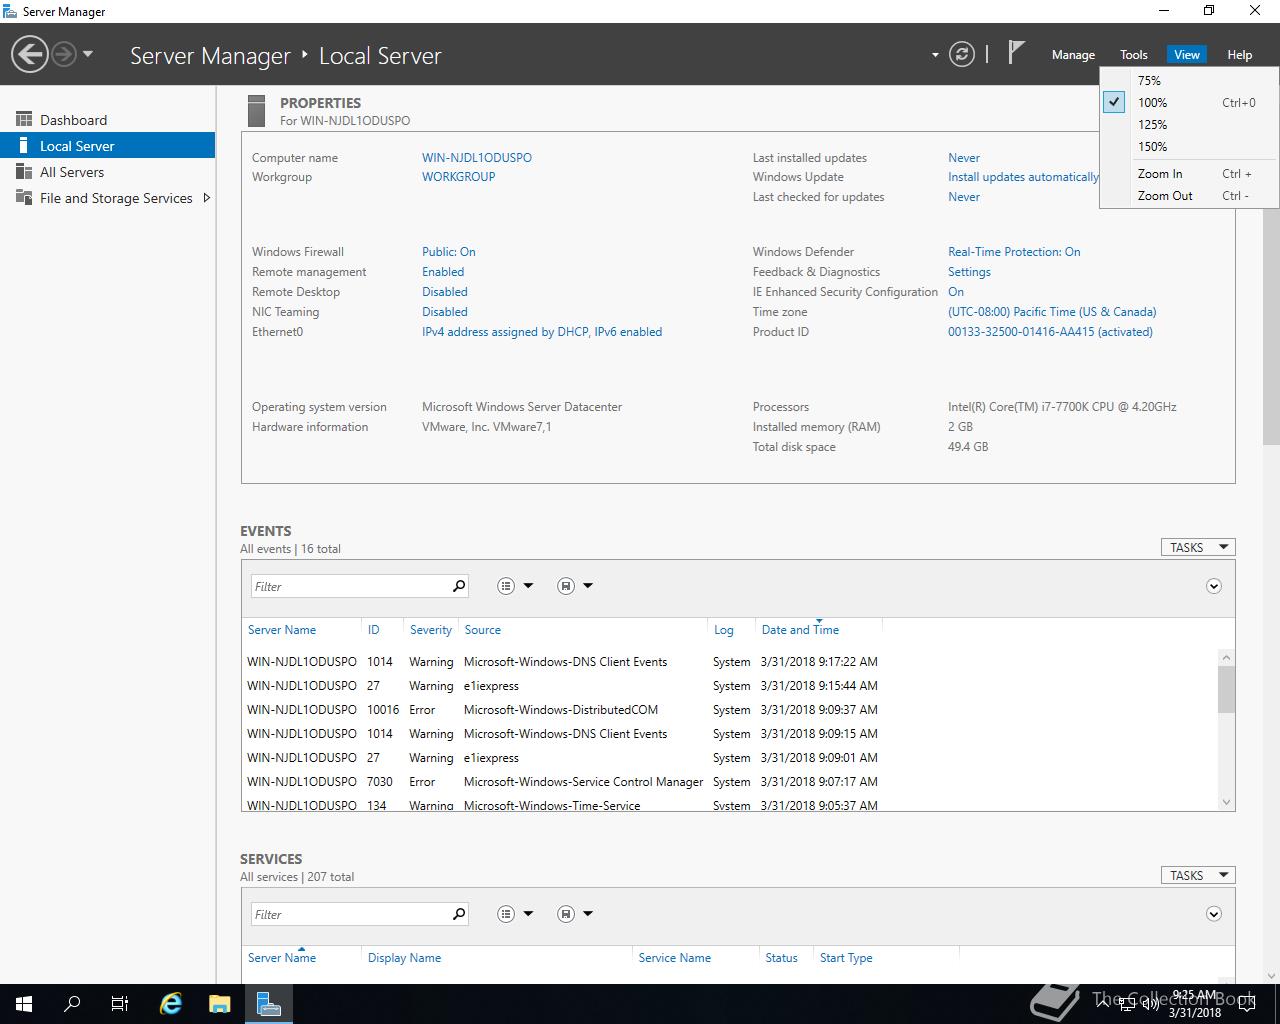
Task: Expand File and Storage Services arrow
Action: pos(206,198)
